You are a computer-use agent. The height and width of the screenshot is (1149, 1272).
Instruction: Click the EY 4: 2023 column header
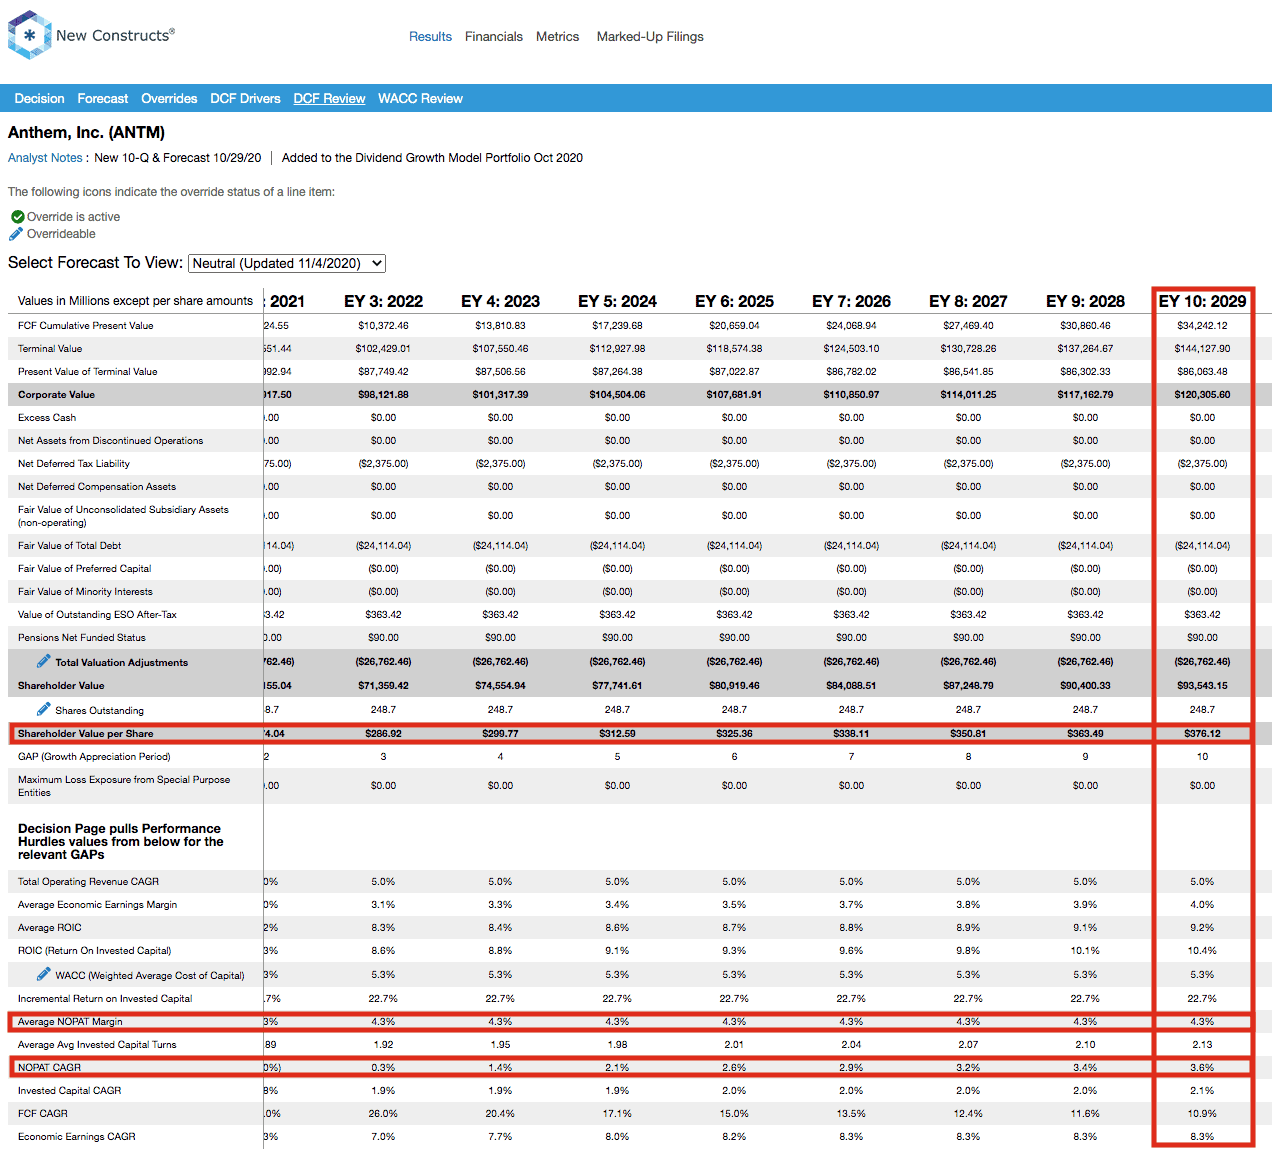[500, 302]
